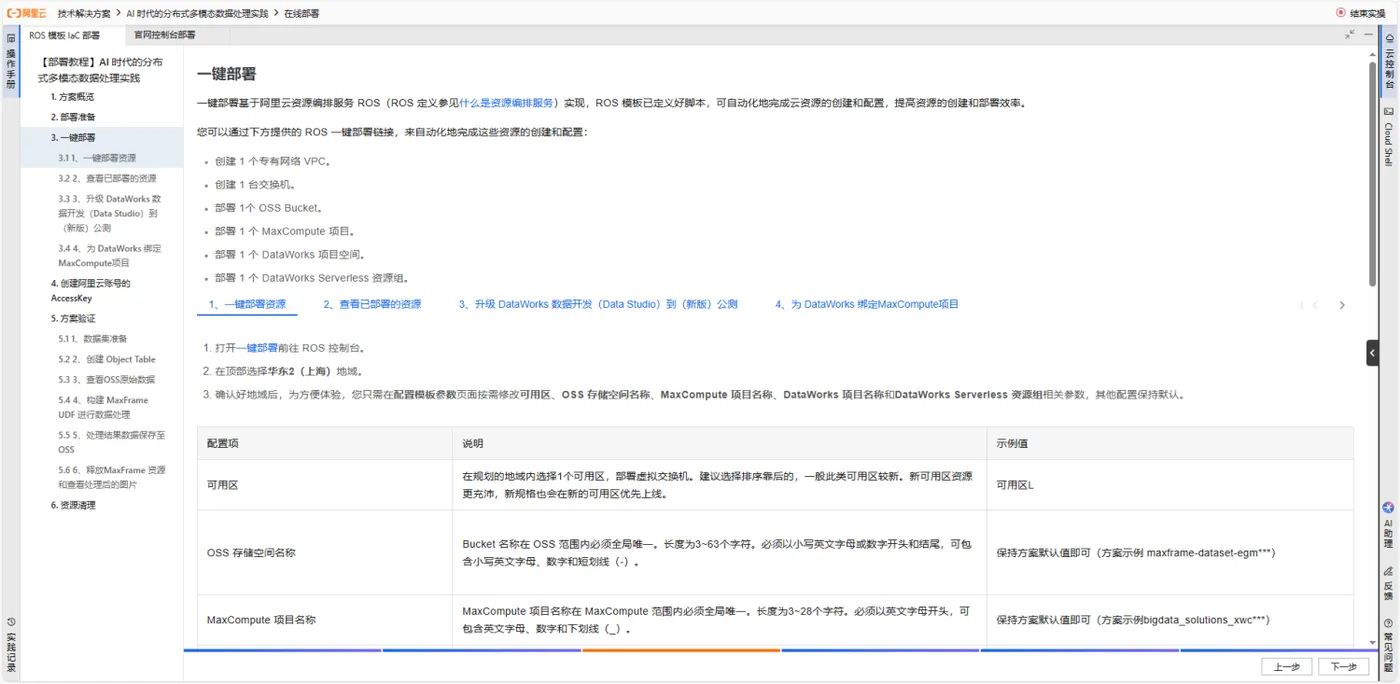Open the 实践记录 sidebar panel
Screen dimensions: 1400x684
(x=11, y=643)
